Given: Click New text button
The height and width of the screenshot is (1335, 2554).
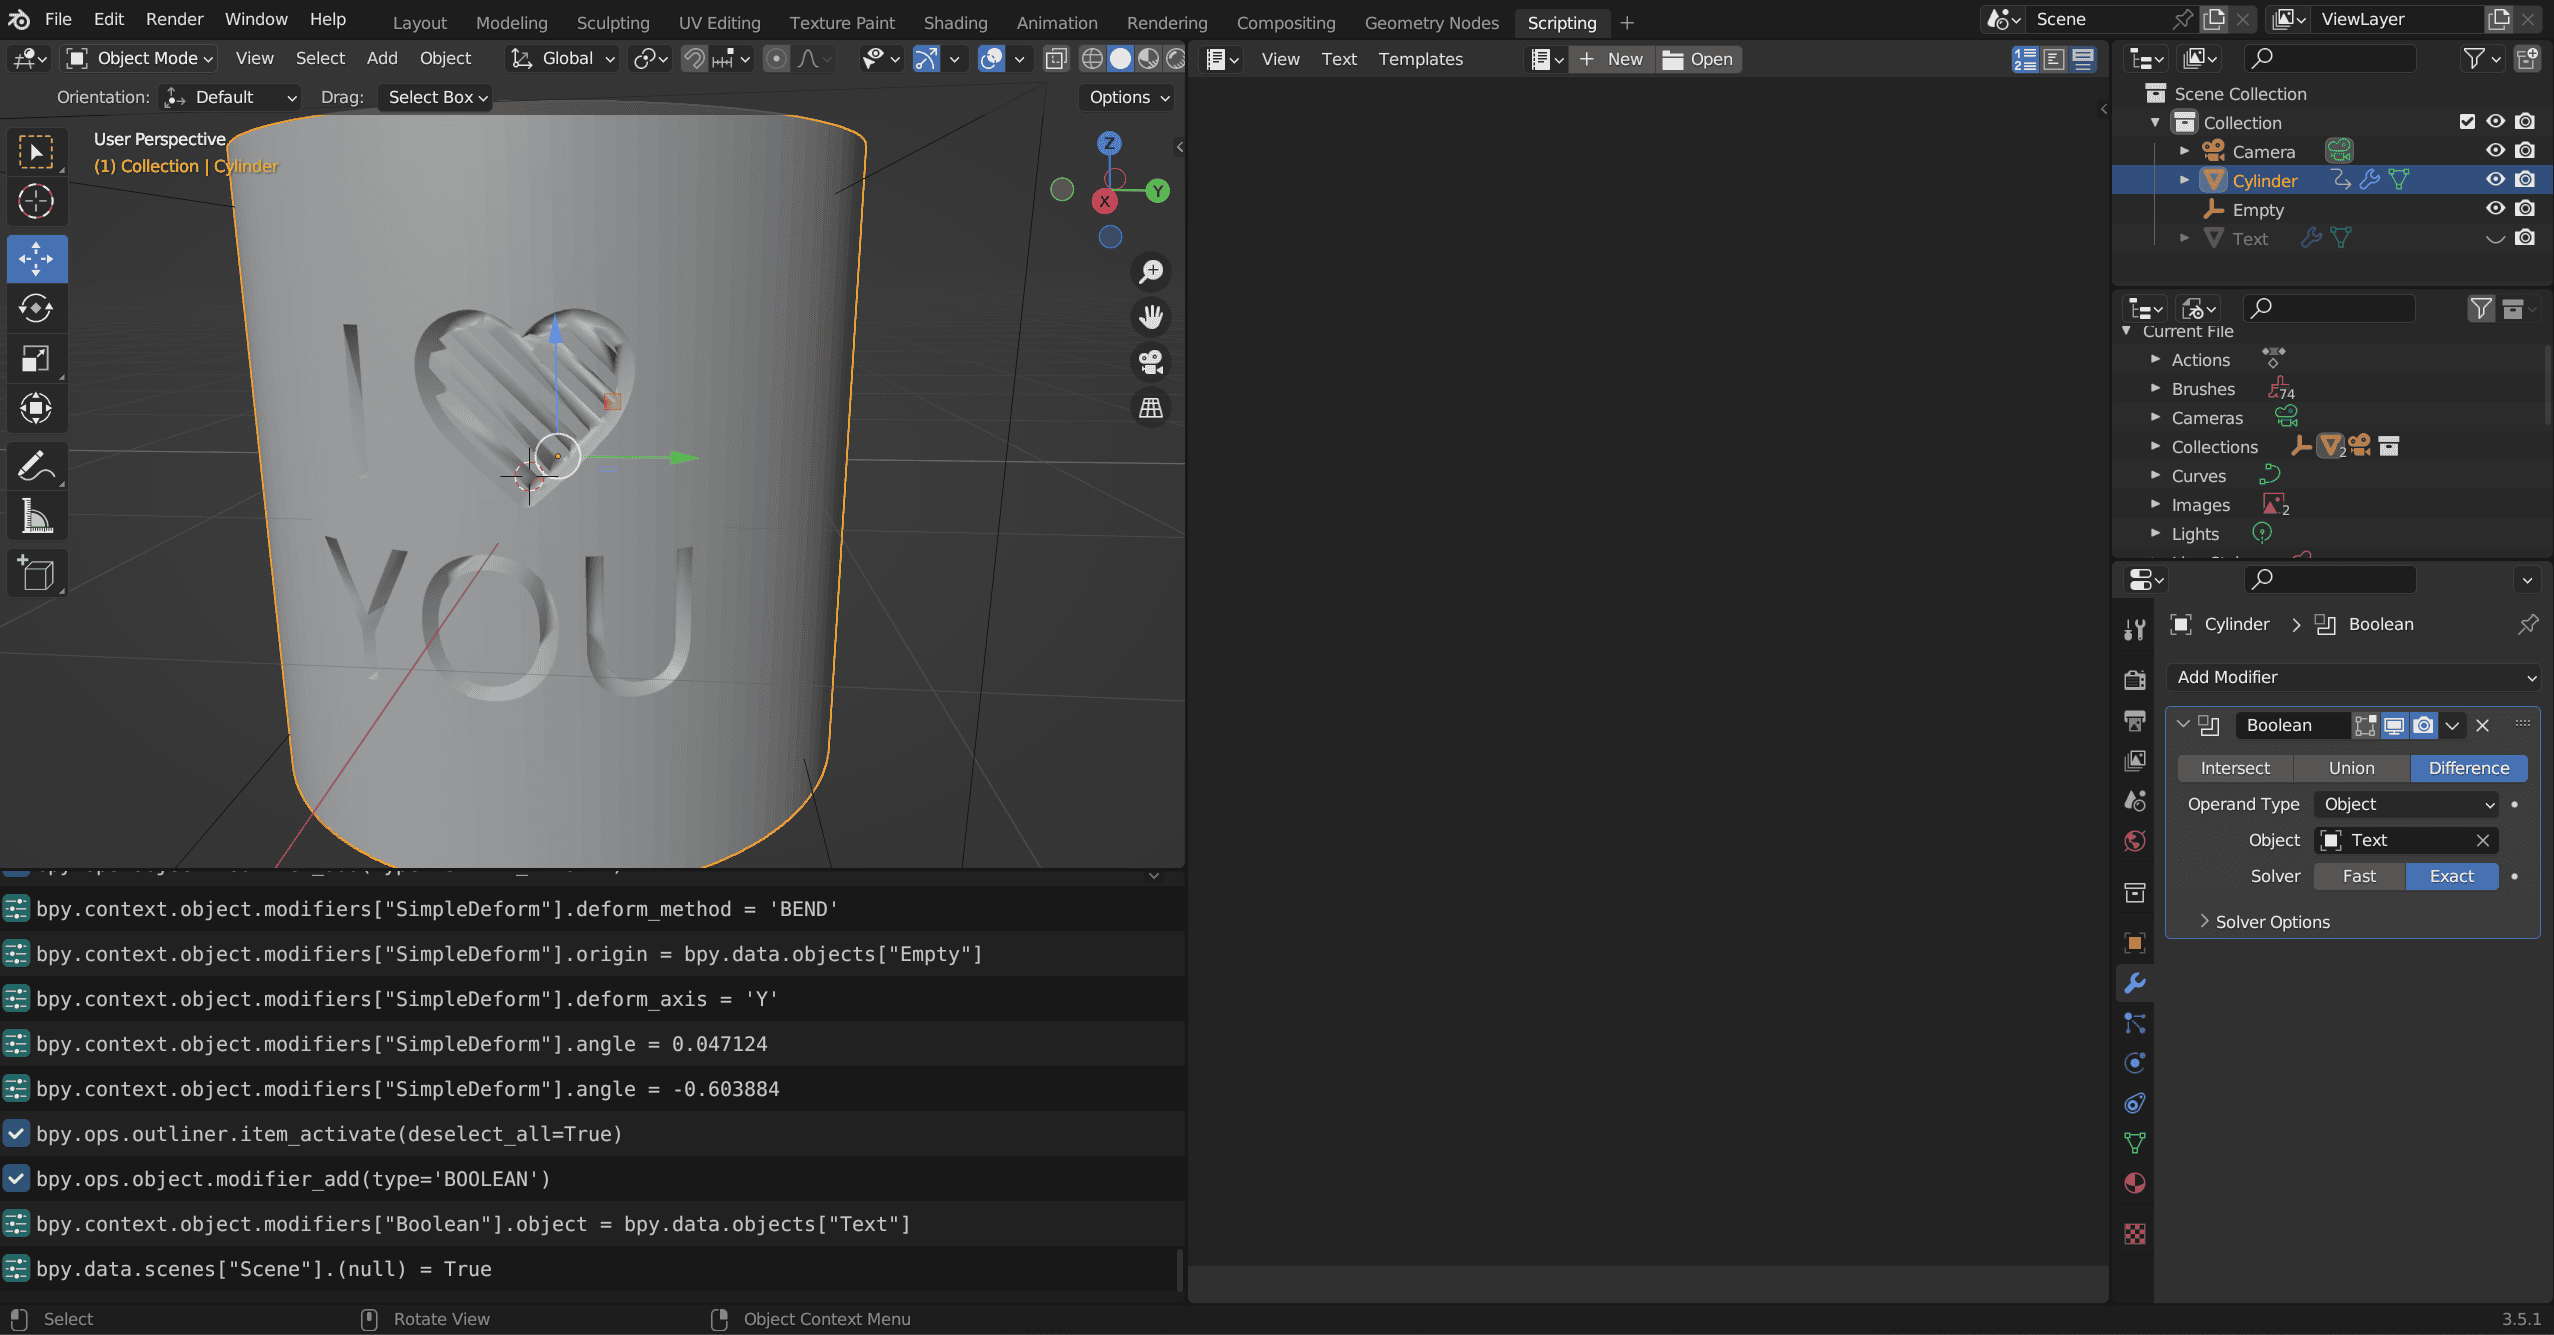Looking at the screenshot, I should pos(1611,59).
